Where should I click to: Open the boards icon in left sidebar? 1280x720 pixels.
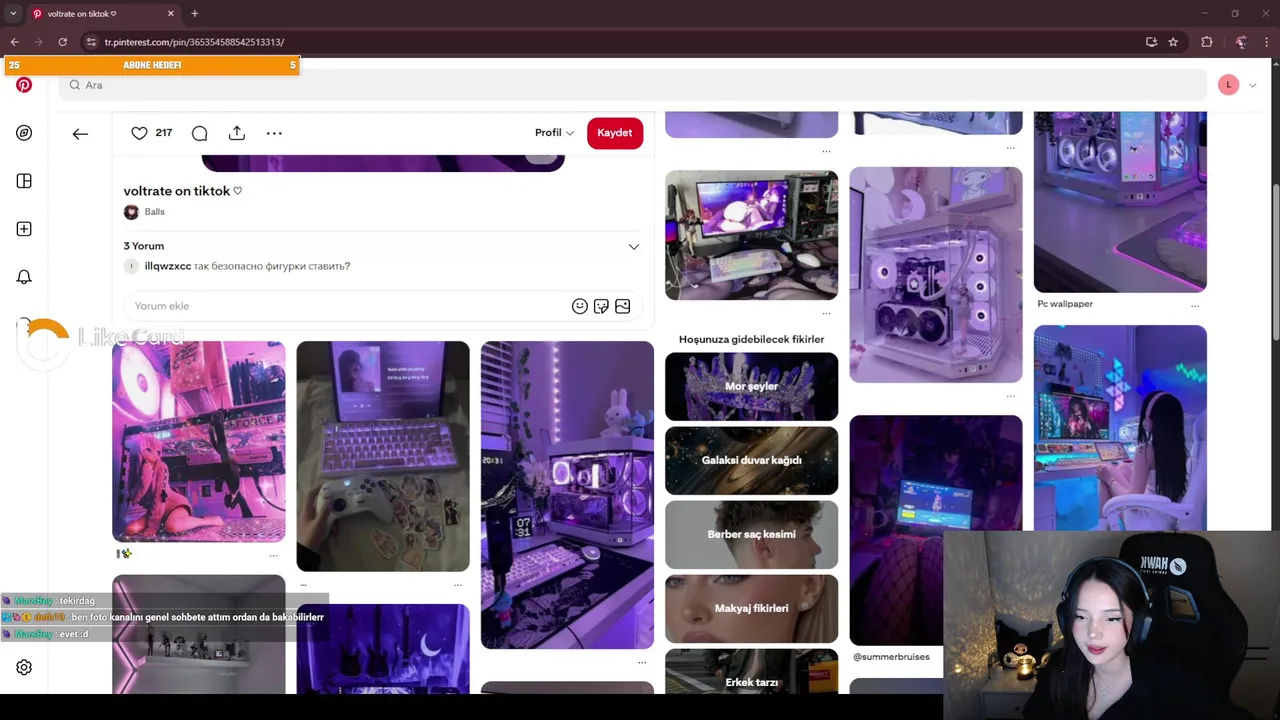24,181
